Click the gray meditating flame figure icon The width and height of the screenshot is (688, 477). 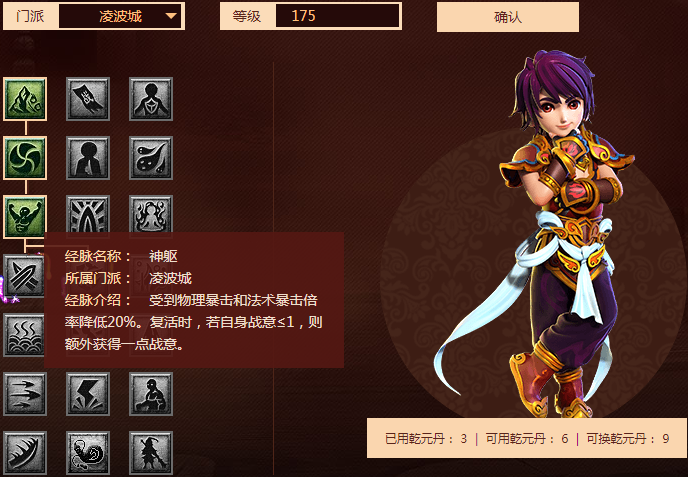(x=151, y=214)
